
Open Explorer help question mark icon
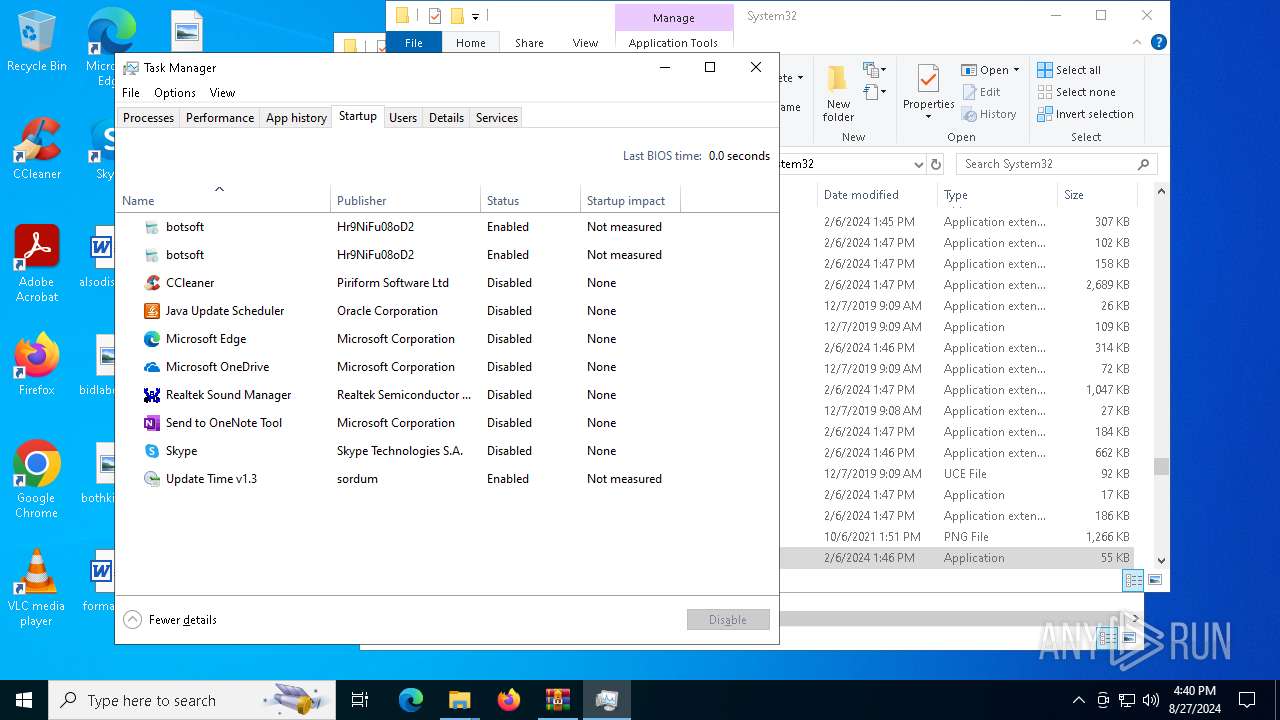tap(1158, 43)
